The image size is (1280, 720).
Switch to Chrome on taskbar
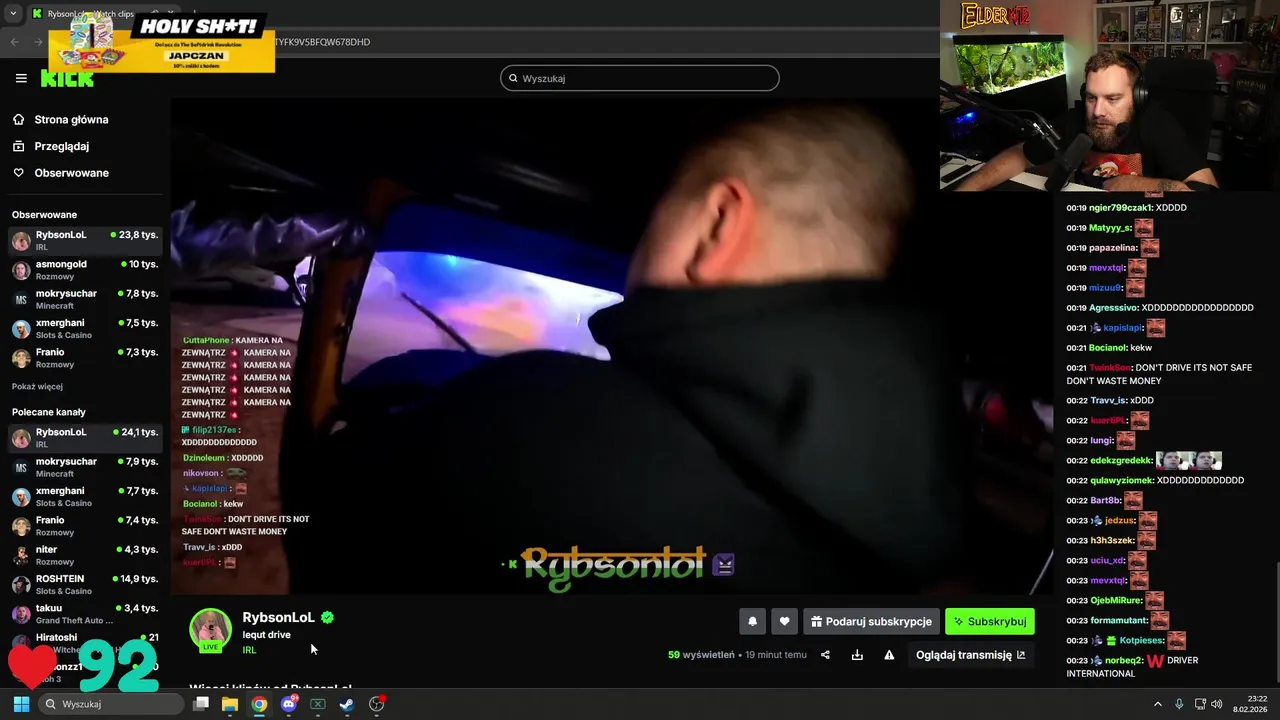(259, 704)
